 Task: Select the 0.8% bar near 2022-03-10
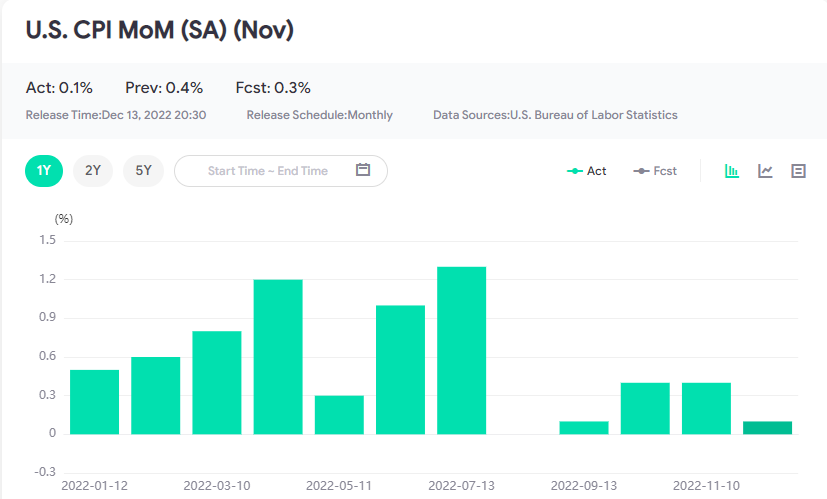(217, 382)
